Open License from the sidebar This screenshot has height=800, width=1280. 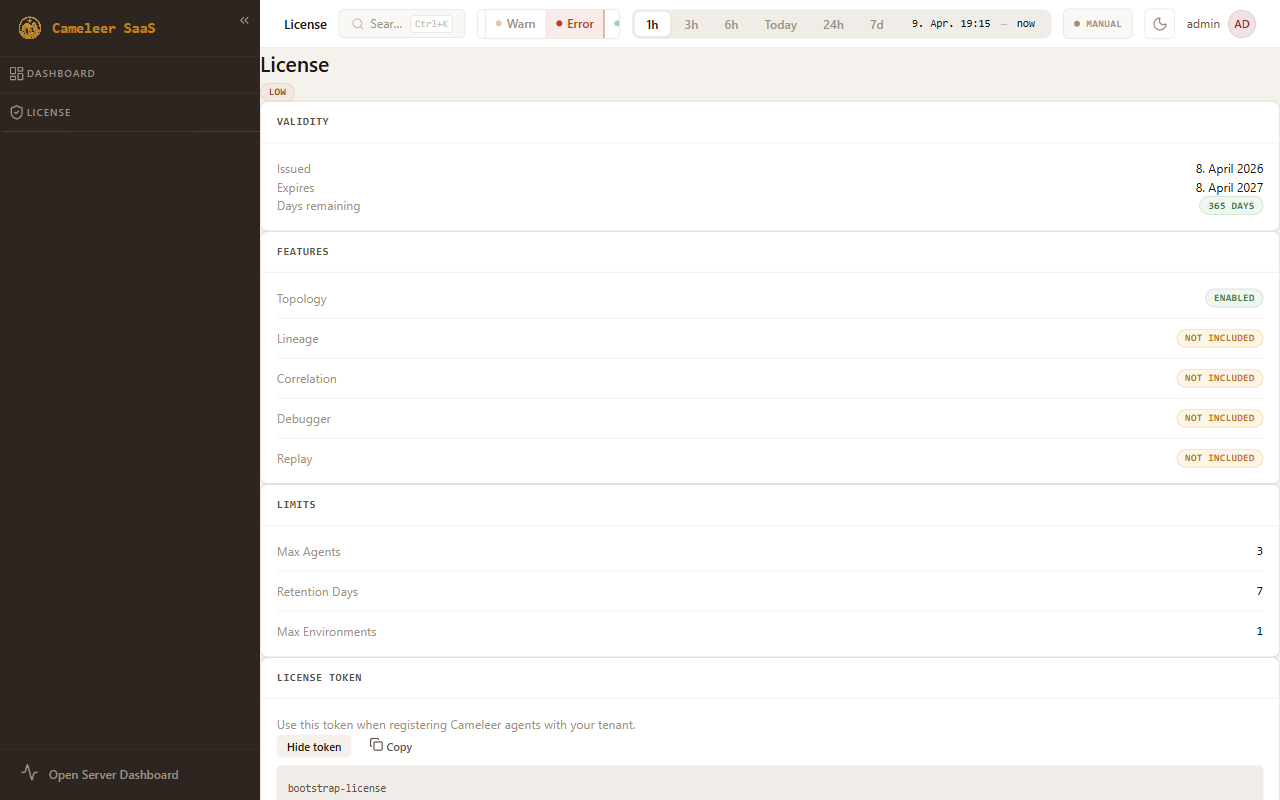pos(48,113)
